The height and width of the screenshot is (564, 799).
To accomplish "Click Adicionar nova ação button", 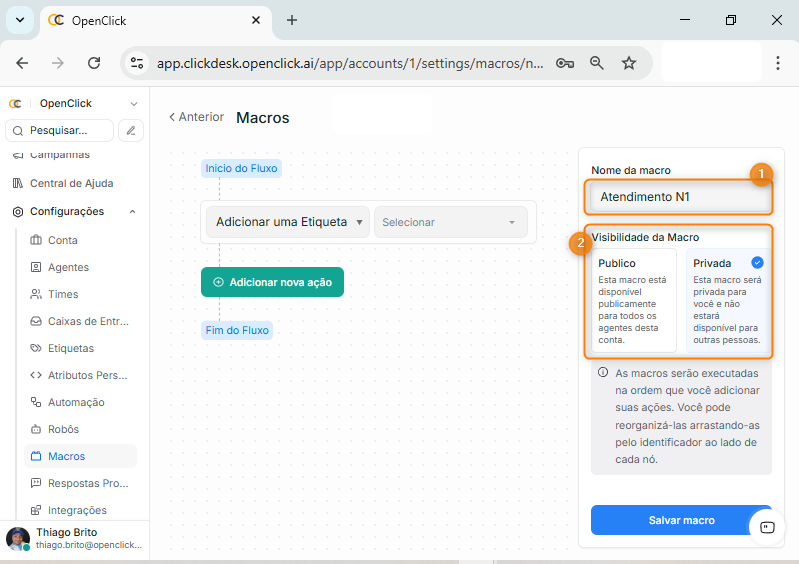I will point(272,283).
